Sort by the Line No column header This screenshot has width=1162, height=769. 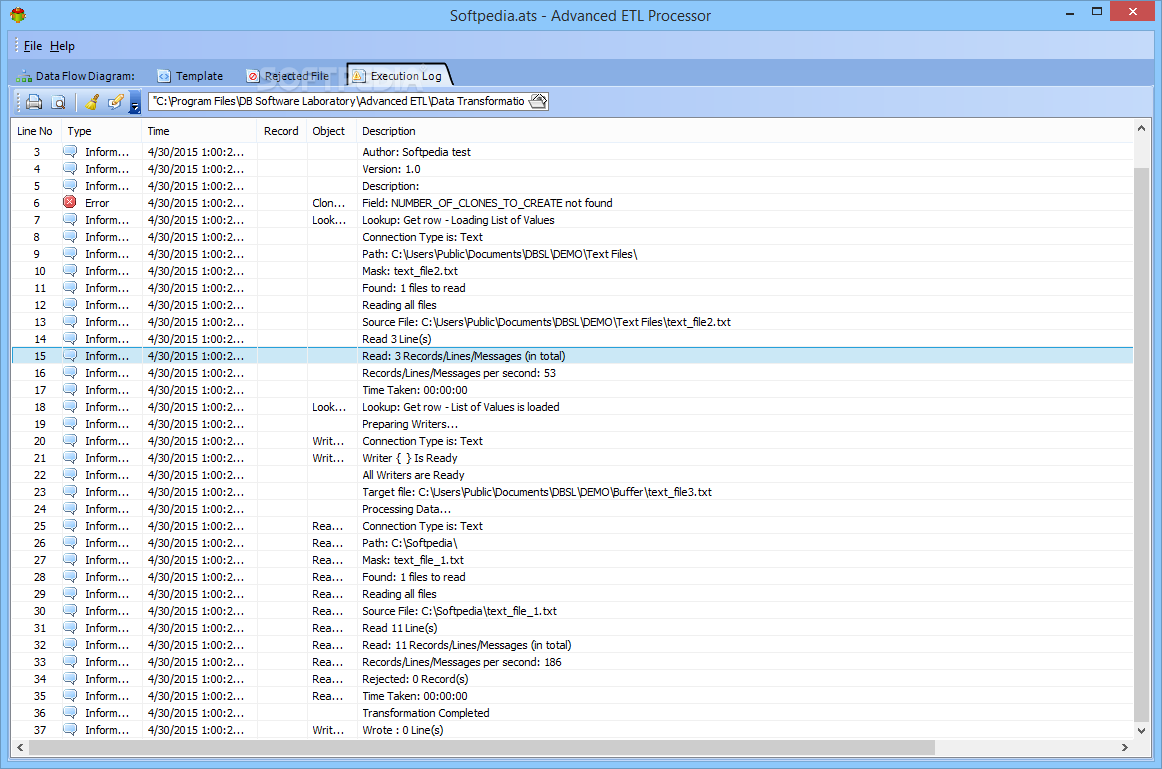pos(35,131)
